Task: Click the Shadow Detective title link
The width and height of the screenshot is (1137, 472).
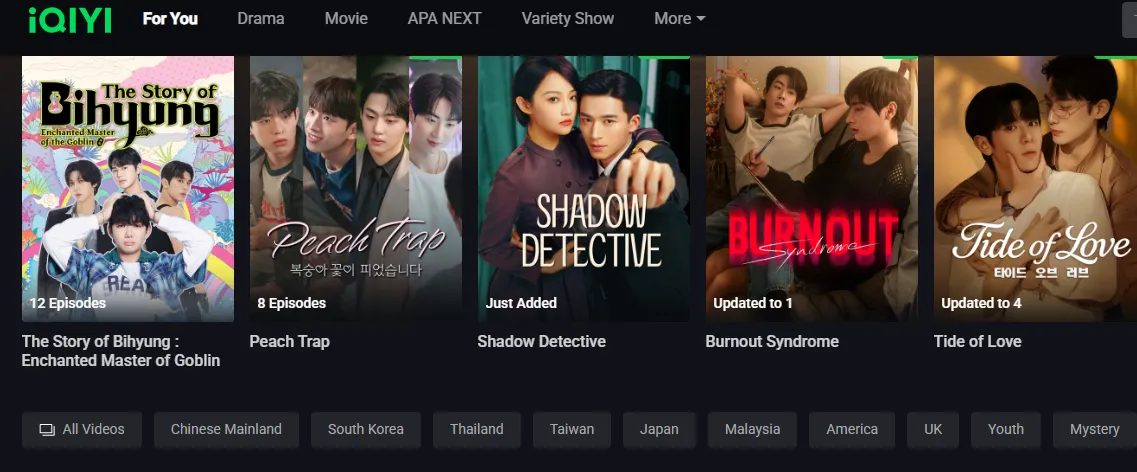Action: pyautogui.click(x=541, y=341)
